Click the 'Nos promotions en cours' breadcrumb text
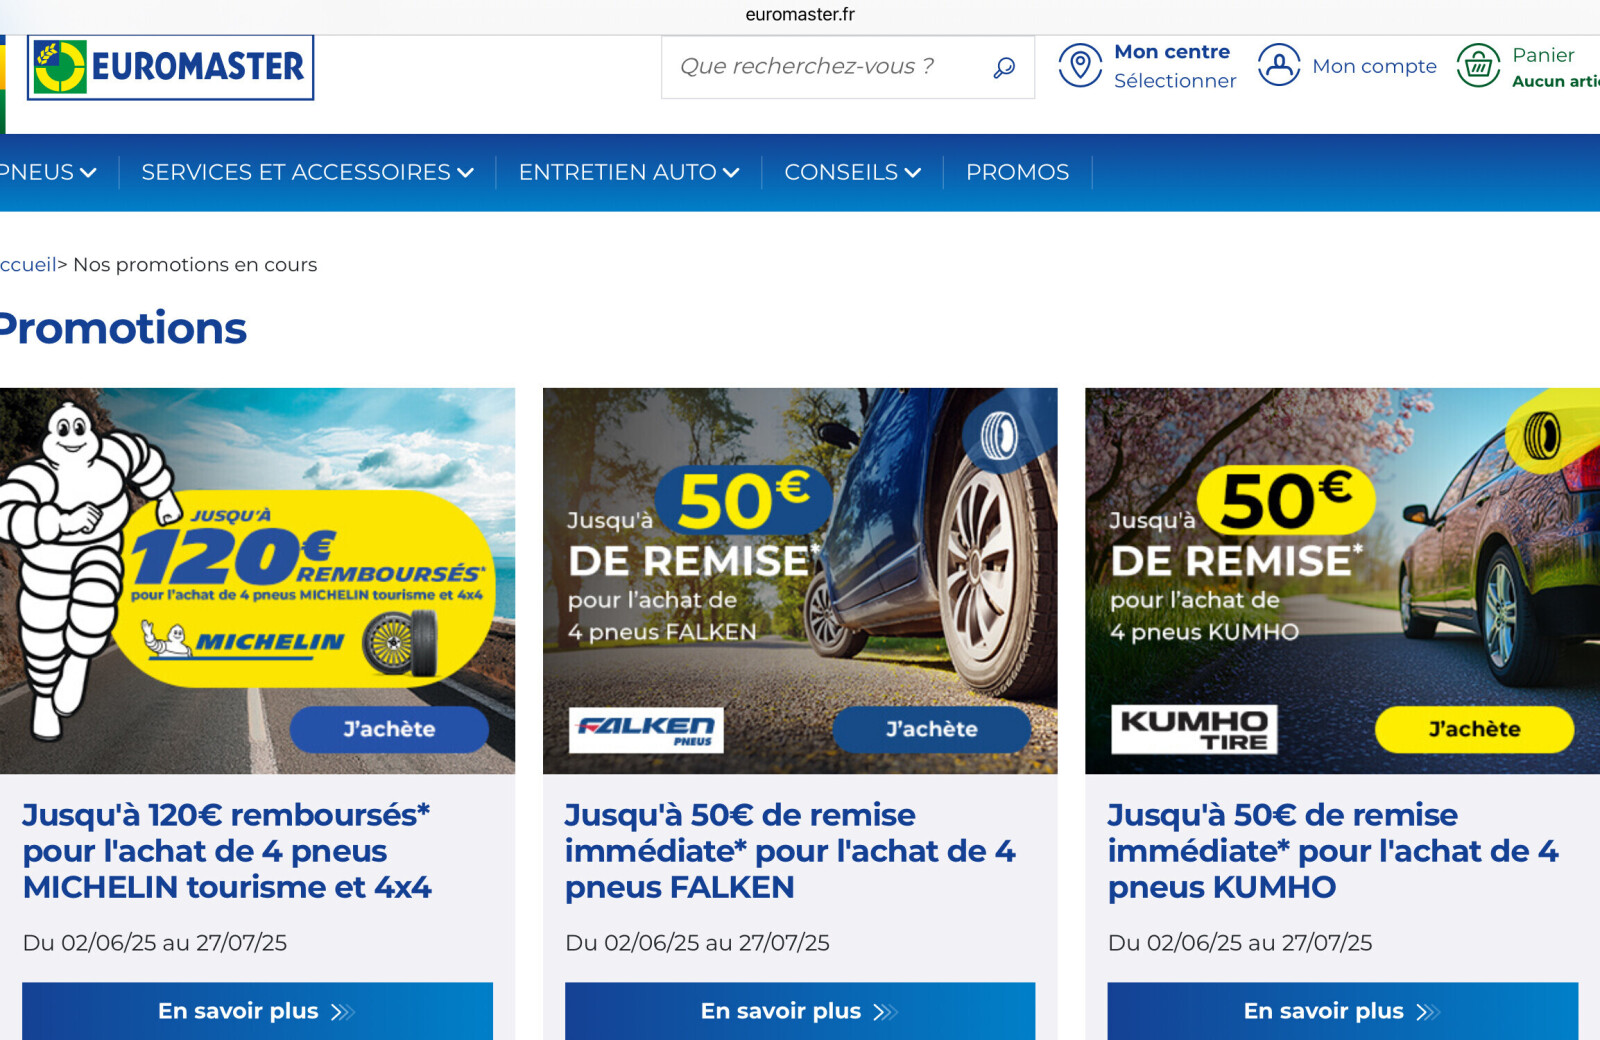 point(195,265)
